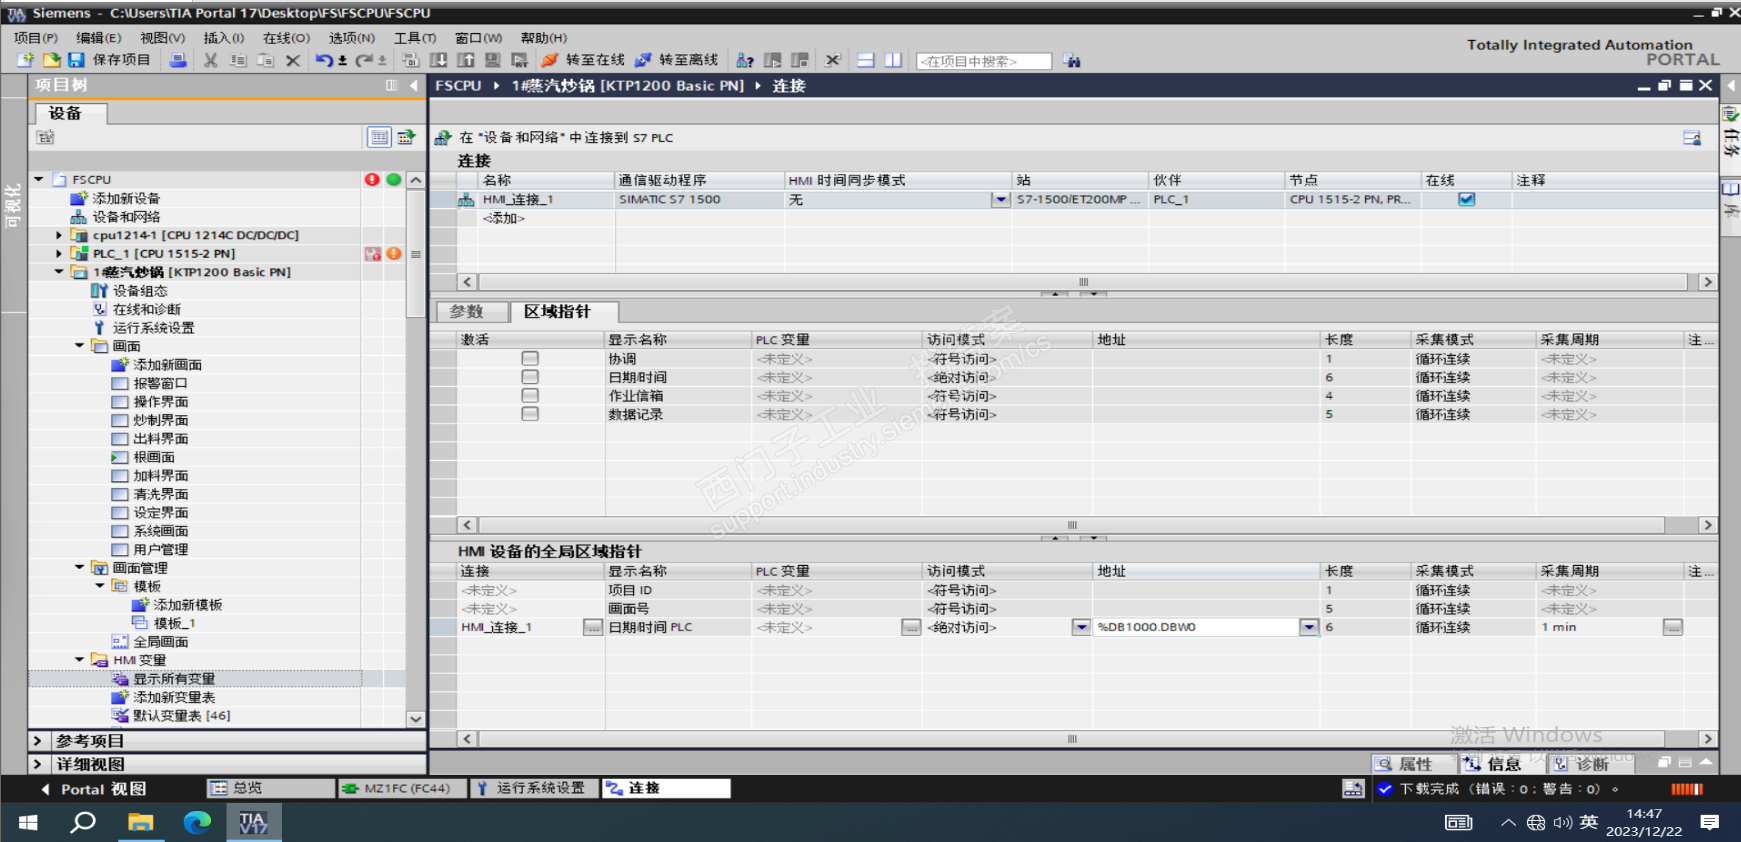Split editor space horizontally icon
Viewport: 1741px width, 842px height.
(866, 60)
